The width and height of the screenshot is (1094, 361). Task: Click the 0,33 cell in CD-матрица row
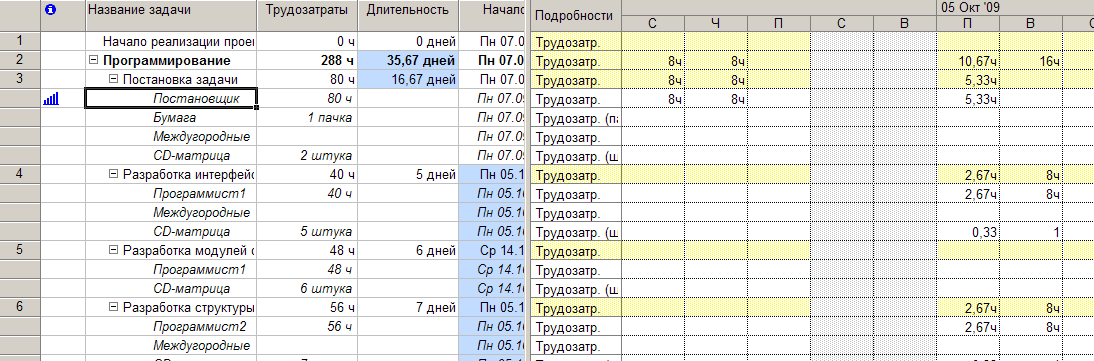point(967,231)
